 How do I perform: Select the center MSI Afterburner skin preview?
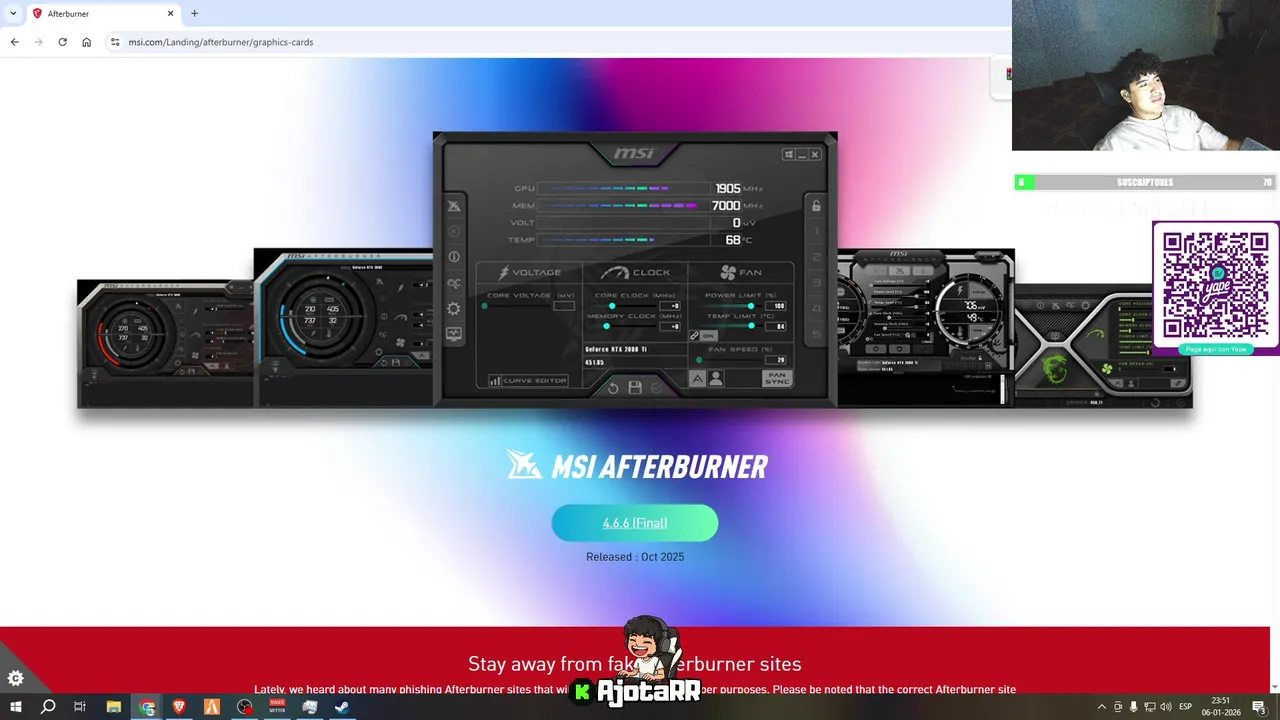[635, 270]
